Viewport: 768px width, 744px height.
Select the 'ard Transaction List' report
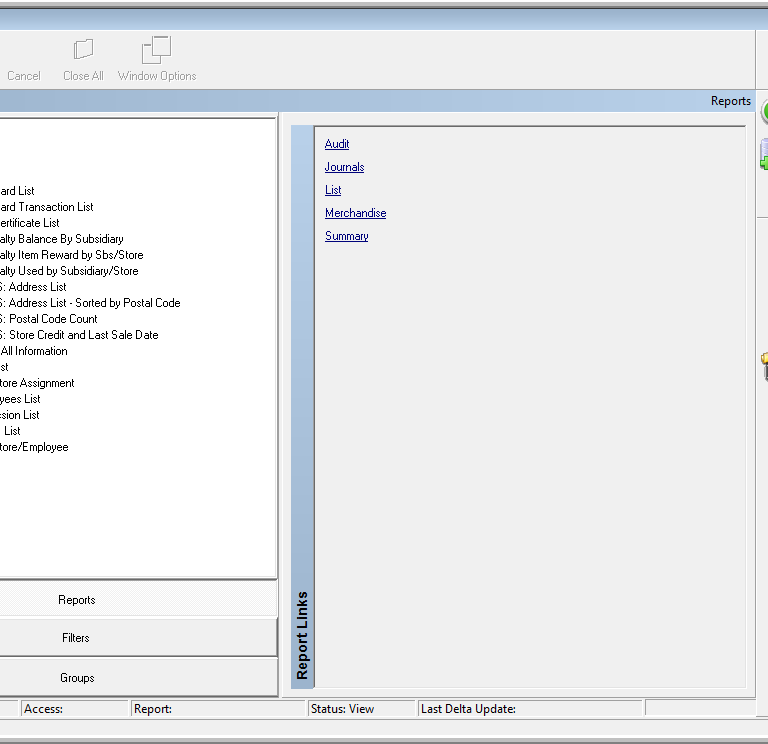coord(47,207)
